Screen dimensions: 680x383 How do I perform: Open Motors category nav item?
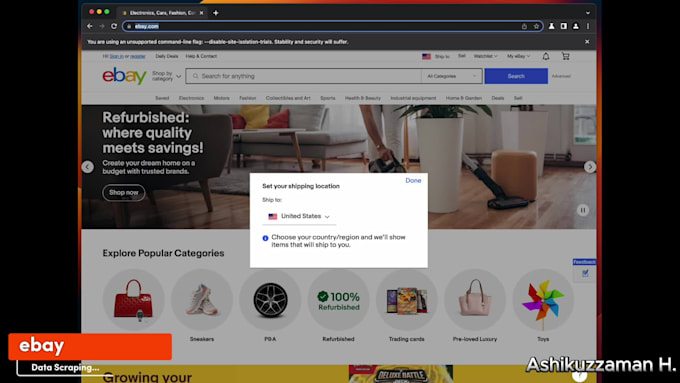tap(222, 98)
